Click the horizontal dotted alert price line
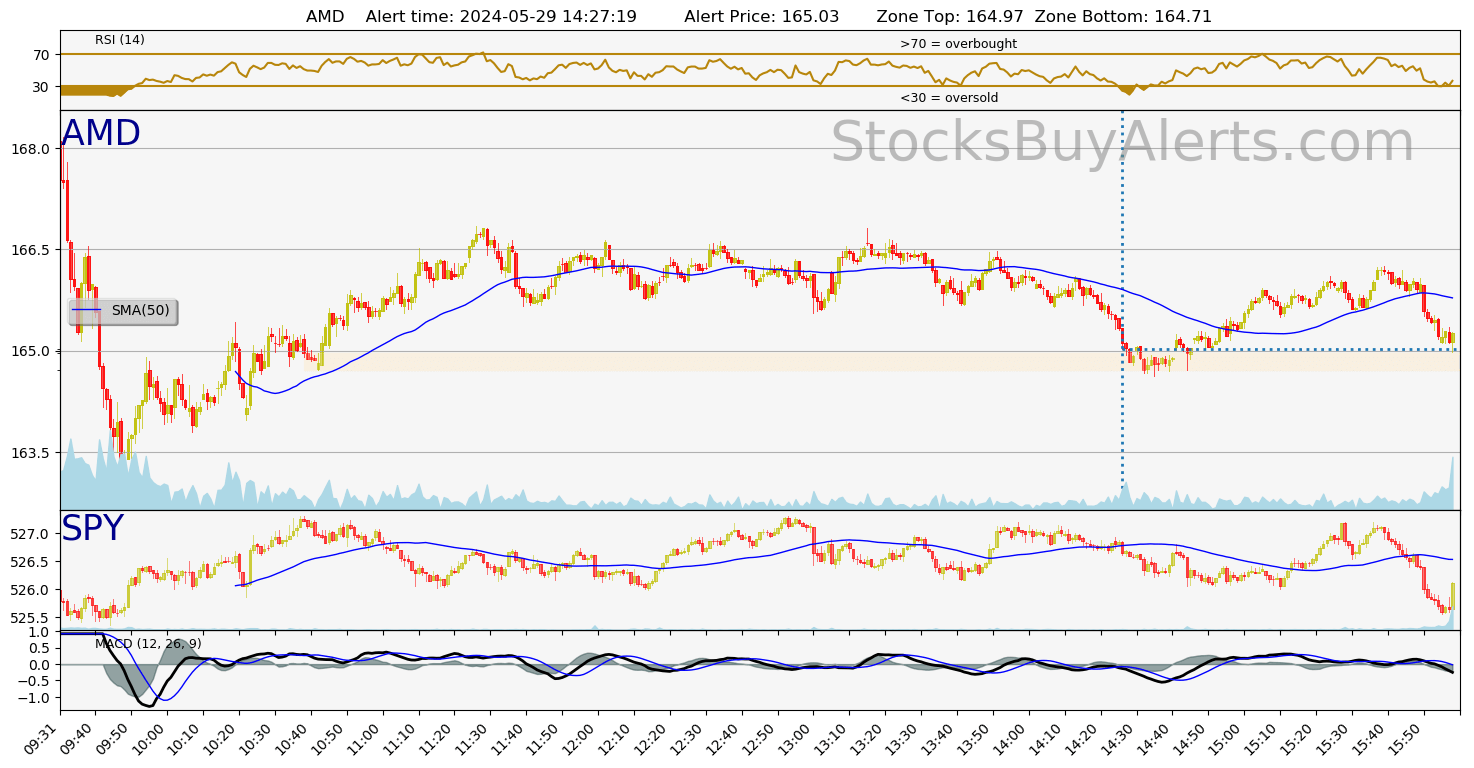 pos(1290,349)
